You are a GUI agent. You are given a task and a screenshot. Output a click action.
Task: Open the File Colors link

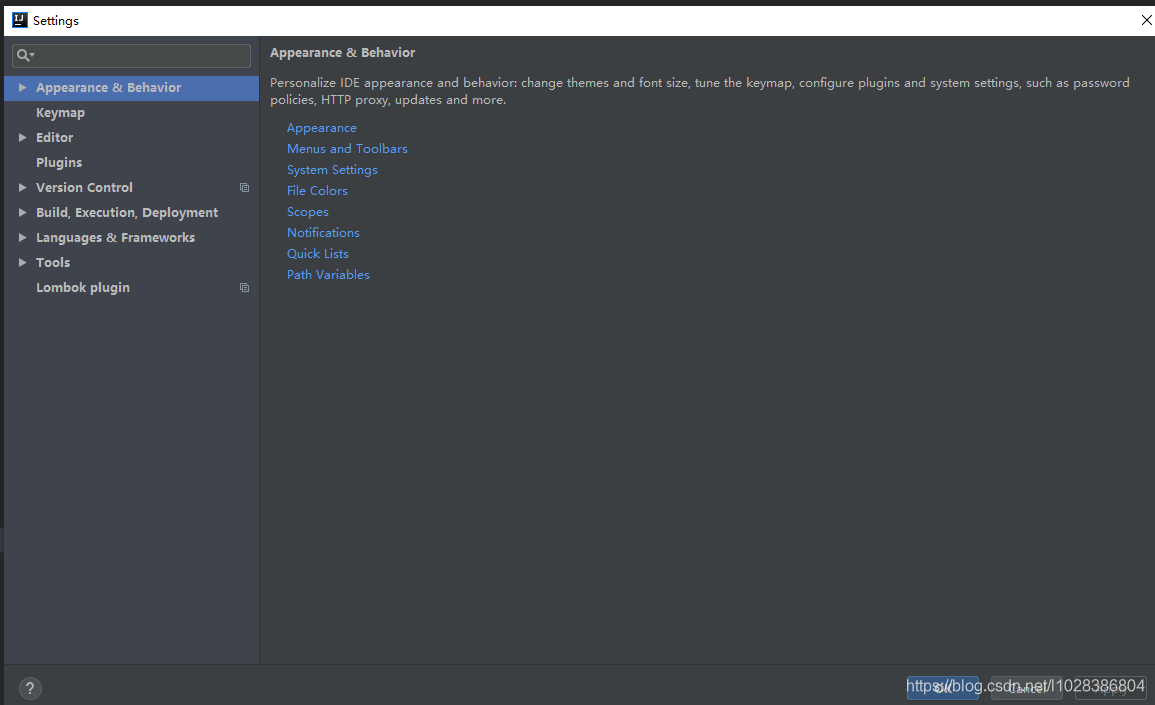pos(317,191)
